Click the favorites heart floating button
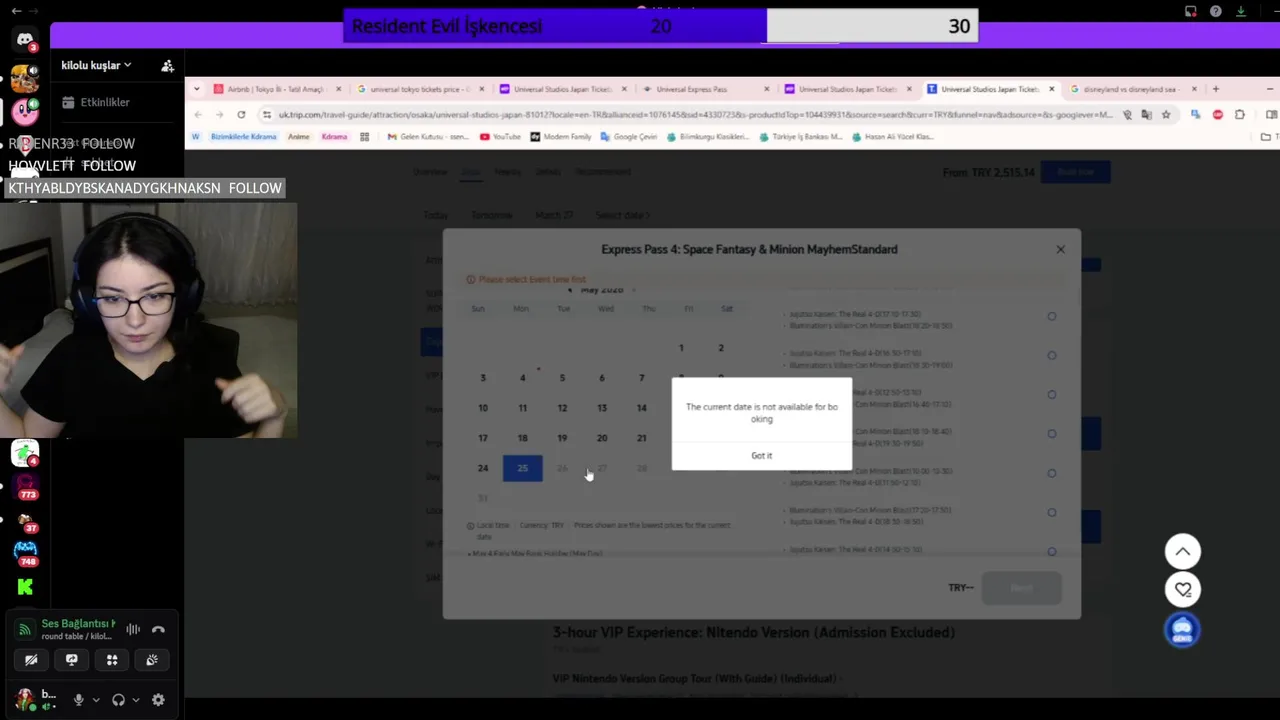This screenshot has height=720, width=1280. tap(1182, 590)
